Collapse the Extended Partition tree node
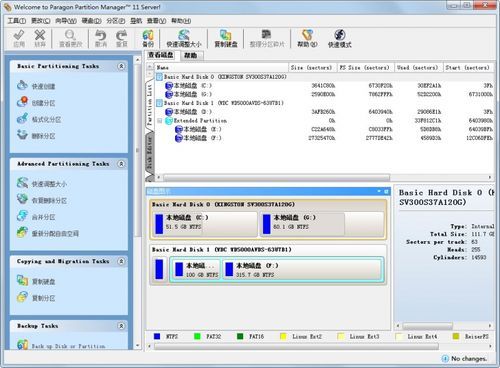 click(160, 120)
